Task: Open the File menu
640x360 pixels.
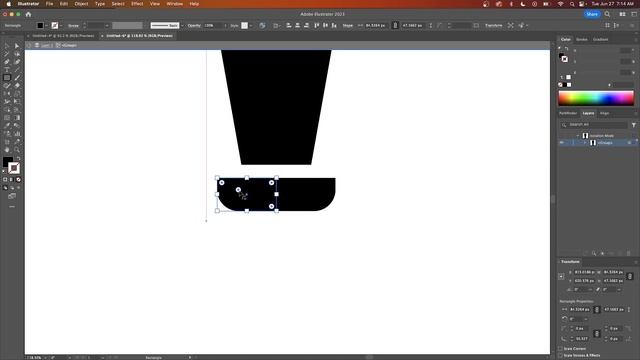Action: 49,4
